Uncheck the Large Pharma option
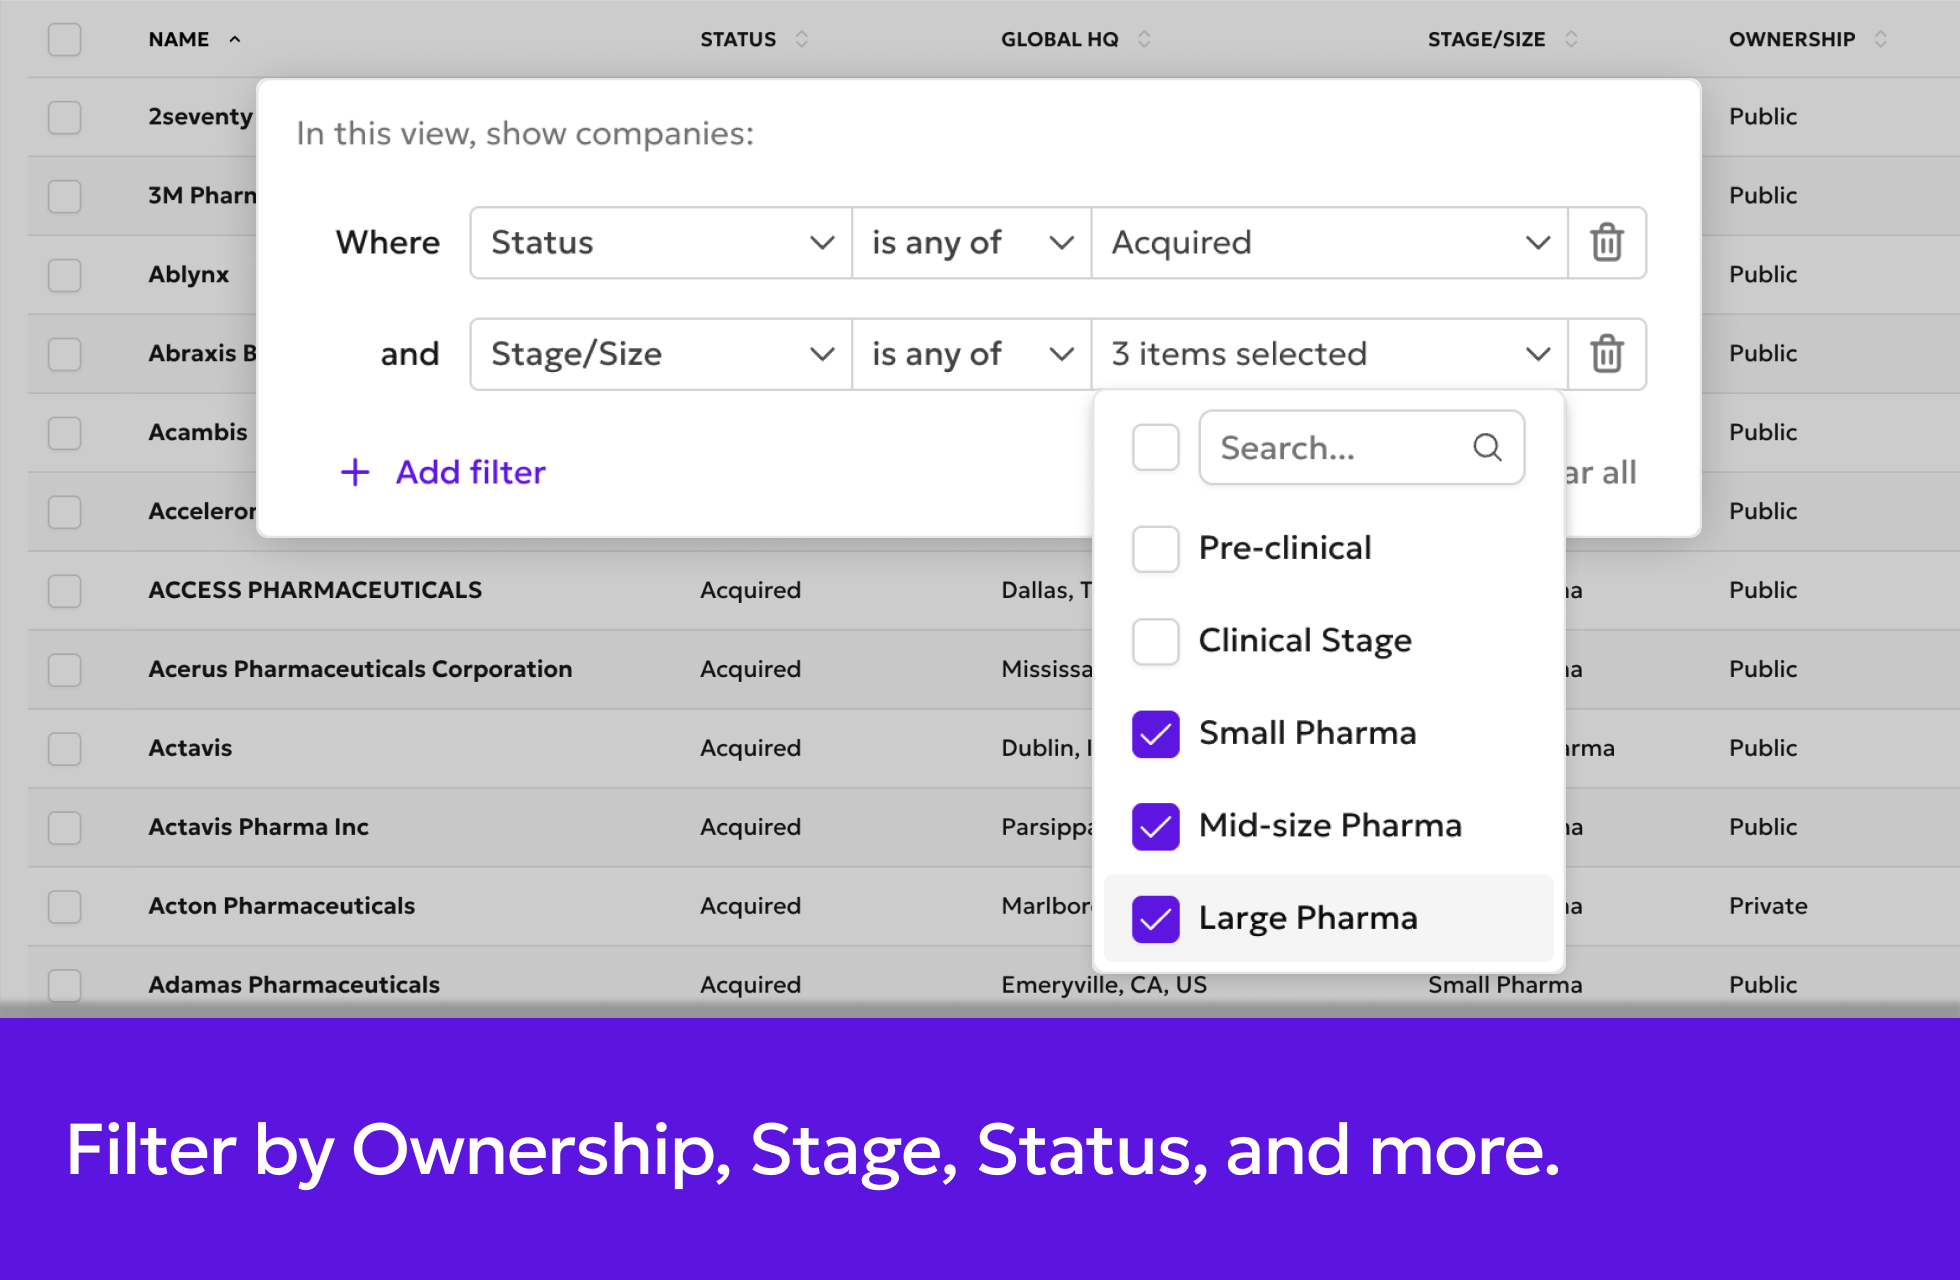 coord(1155,918)
